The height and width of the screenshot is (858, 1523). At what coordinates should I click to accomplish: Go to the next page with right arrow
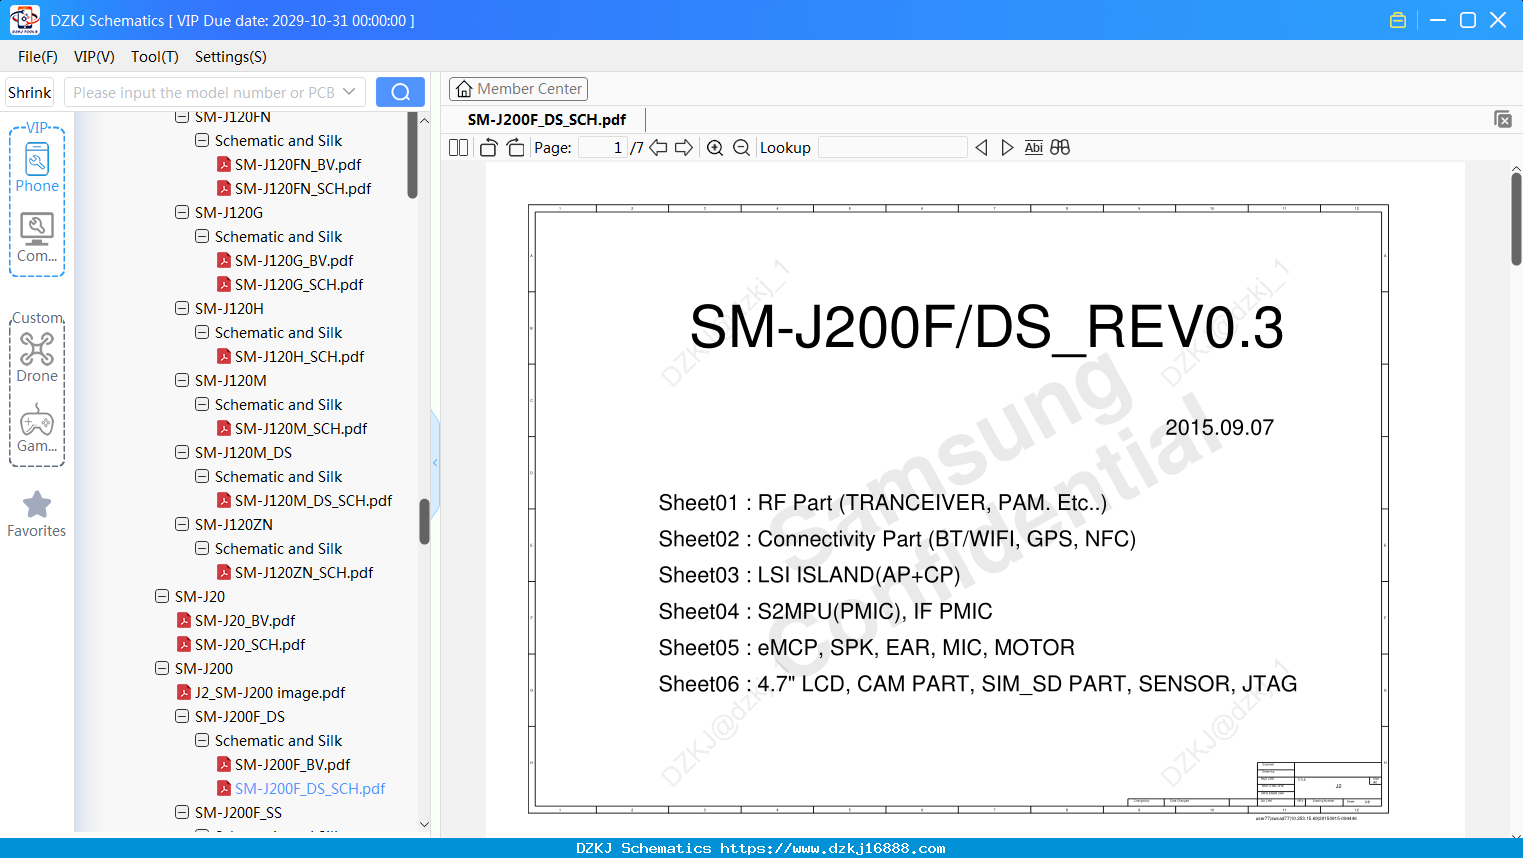click(684, 148)
